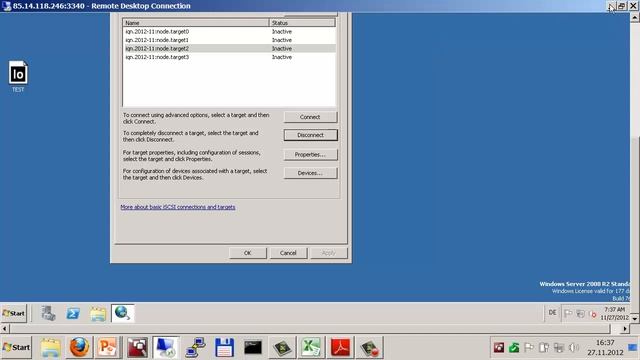Image resolution: width=640 pixels, height=360 pixels.
Task: Open Server Manager in remote taskbar
Action: point(48,313)
